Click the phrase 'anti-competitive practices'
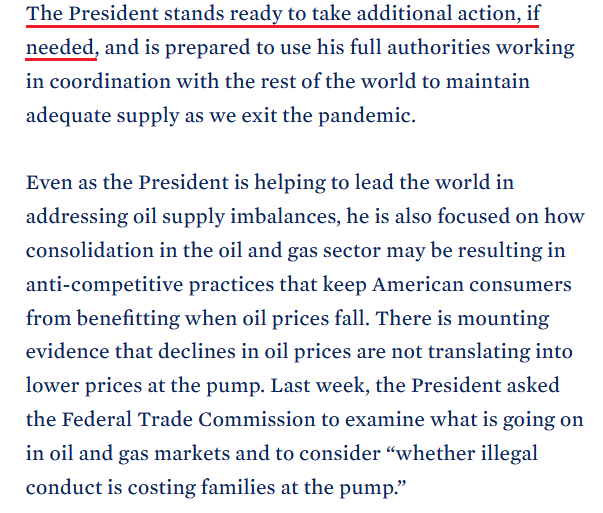Image resolution: width=603 pixels, height=513 pixels. pyautogui.click(x=150, y=285)
